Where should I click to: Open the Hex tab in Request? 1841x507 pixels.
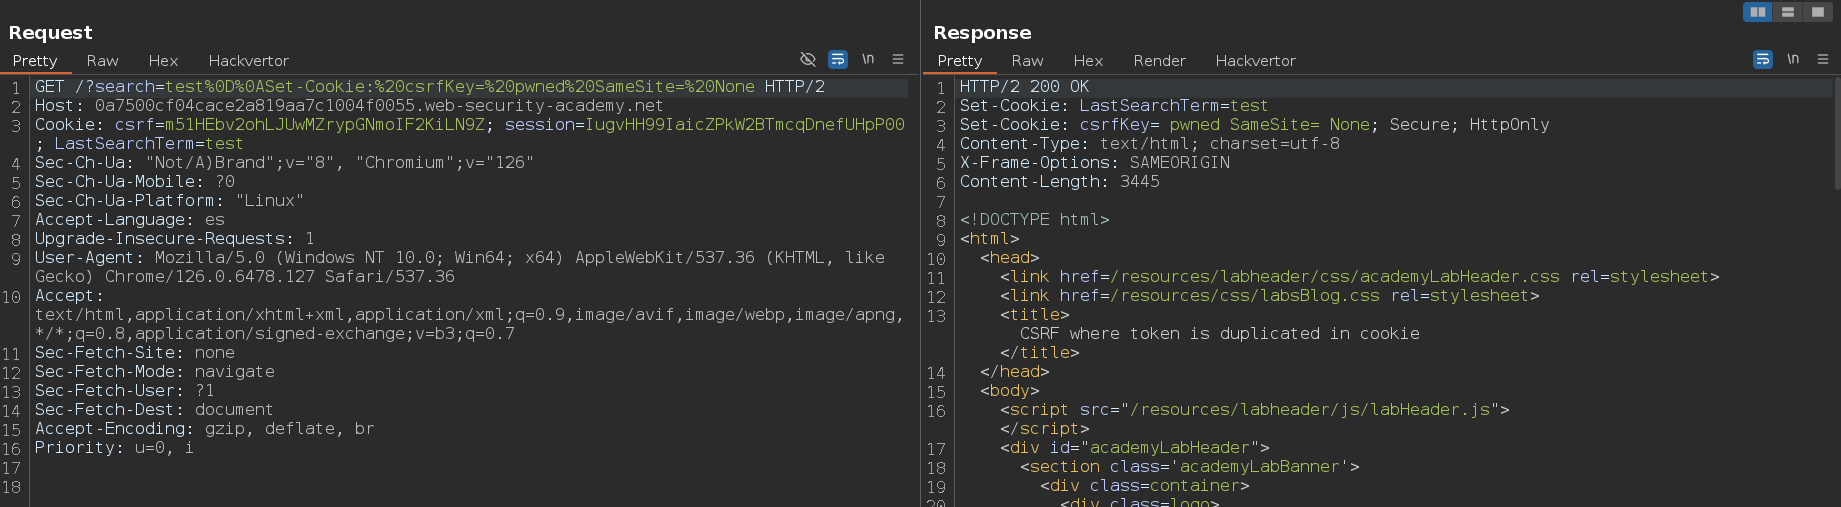click(163, 61)
